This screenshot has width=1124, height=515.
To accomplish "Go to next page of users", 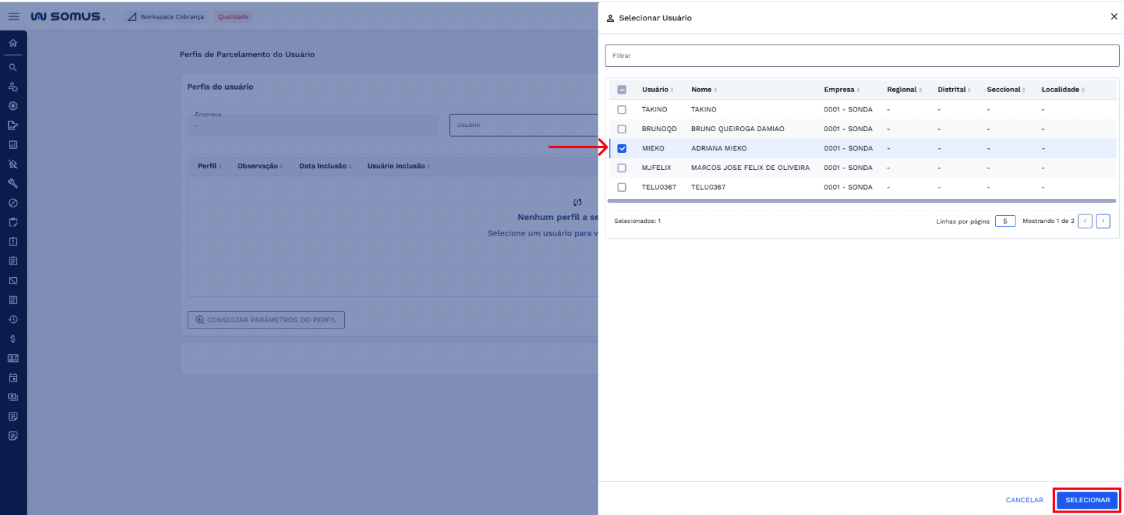I will 1103,221.
